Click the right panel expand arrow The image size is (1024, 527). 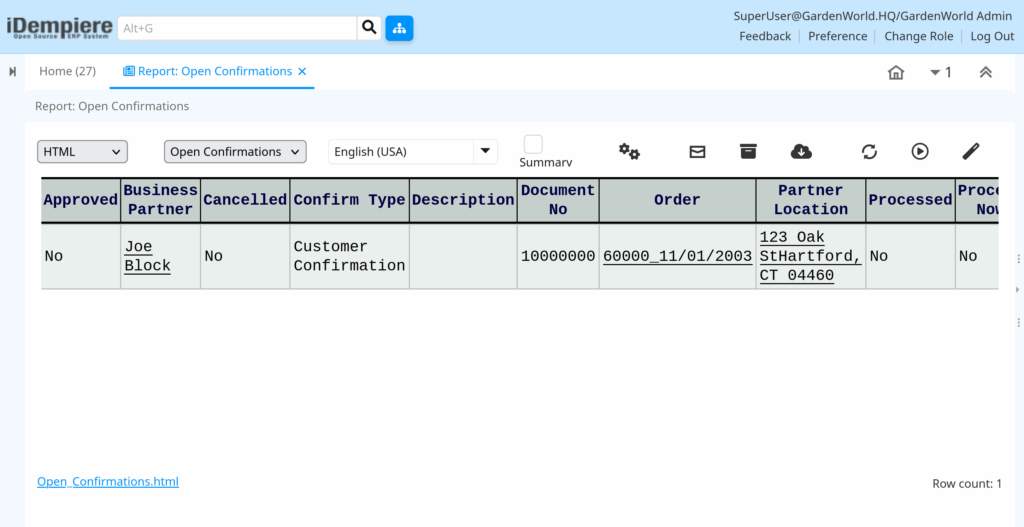coord(1017,289)
